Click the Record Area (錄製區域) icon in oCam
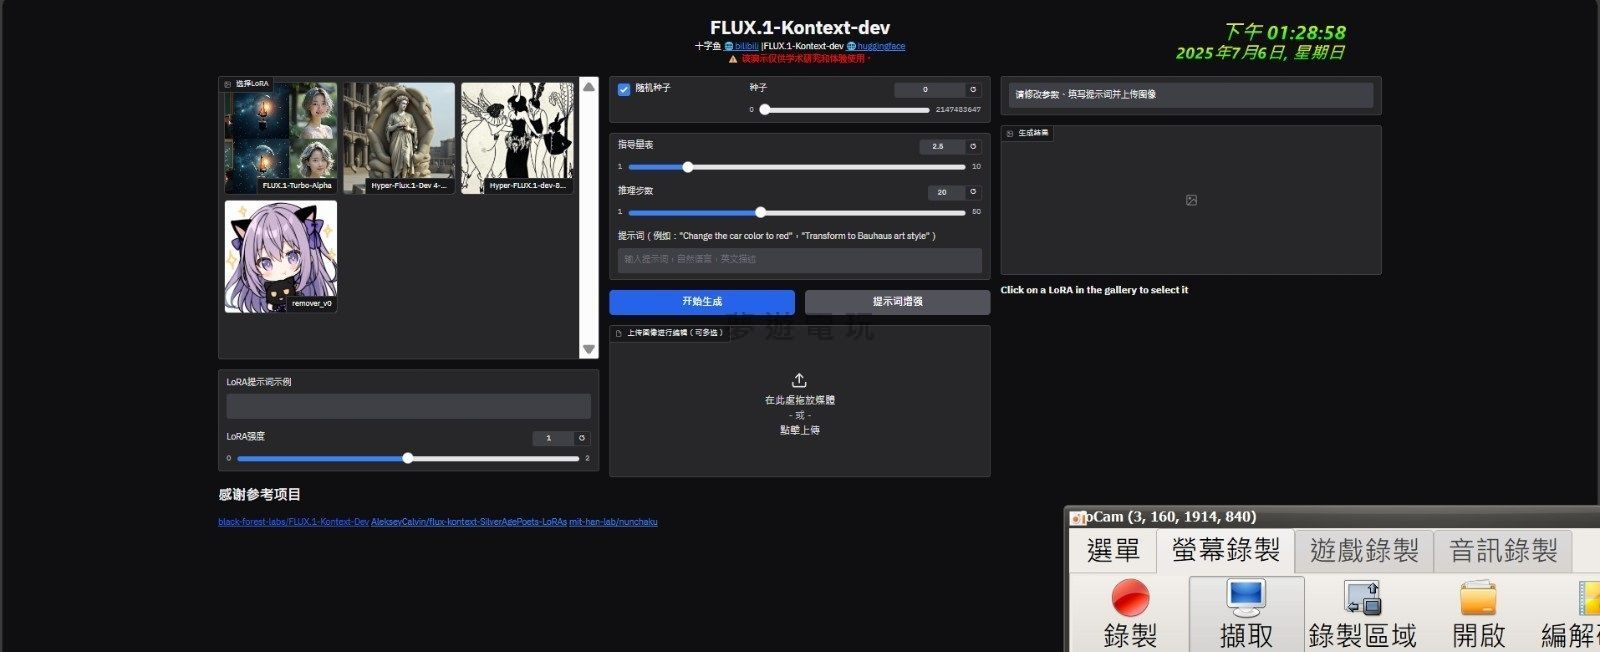The height and width of the screenshot is (652, 1600). [1362, 598]
